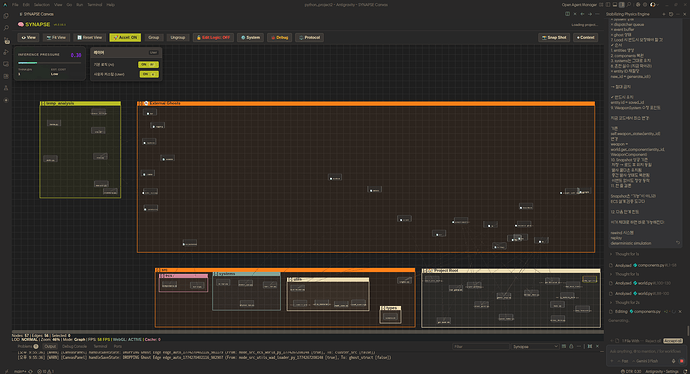Open the Selection menu

coord(42,5)
